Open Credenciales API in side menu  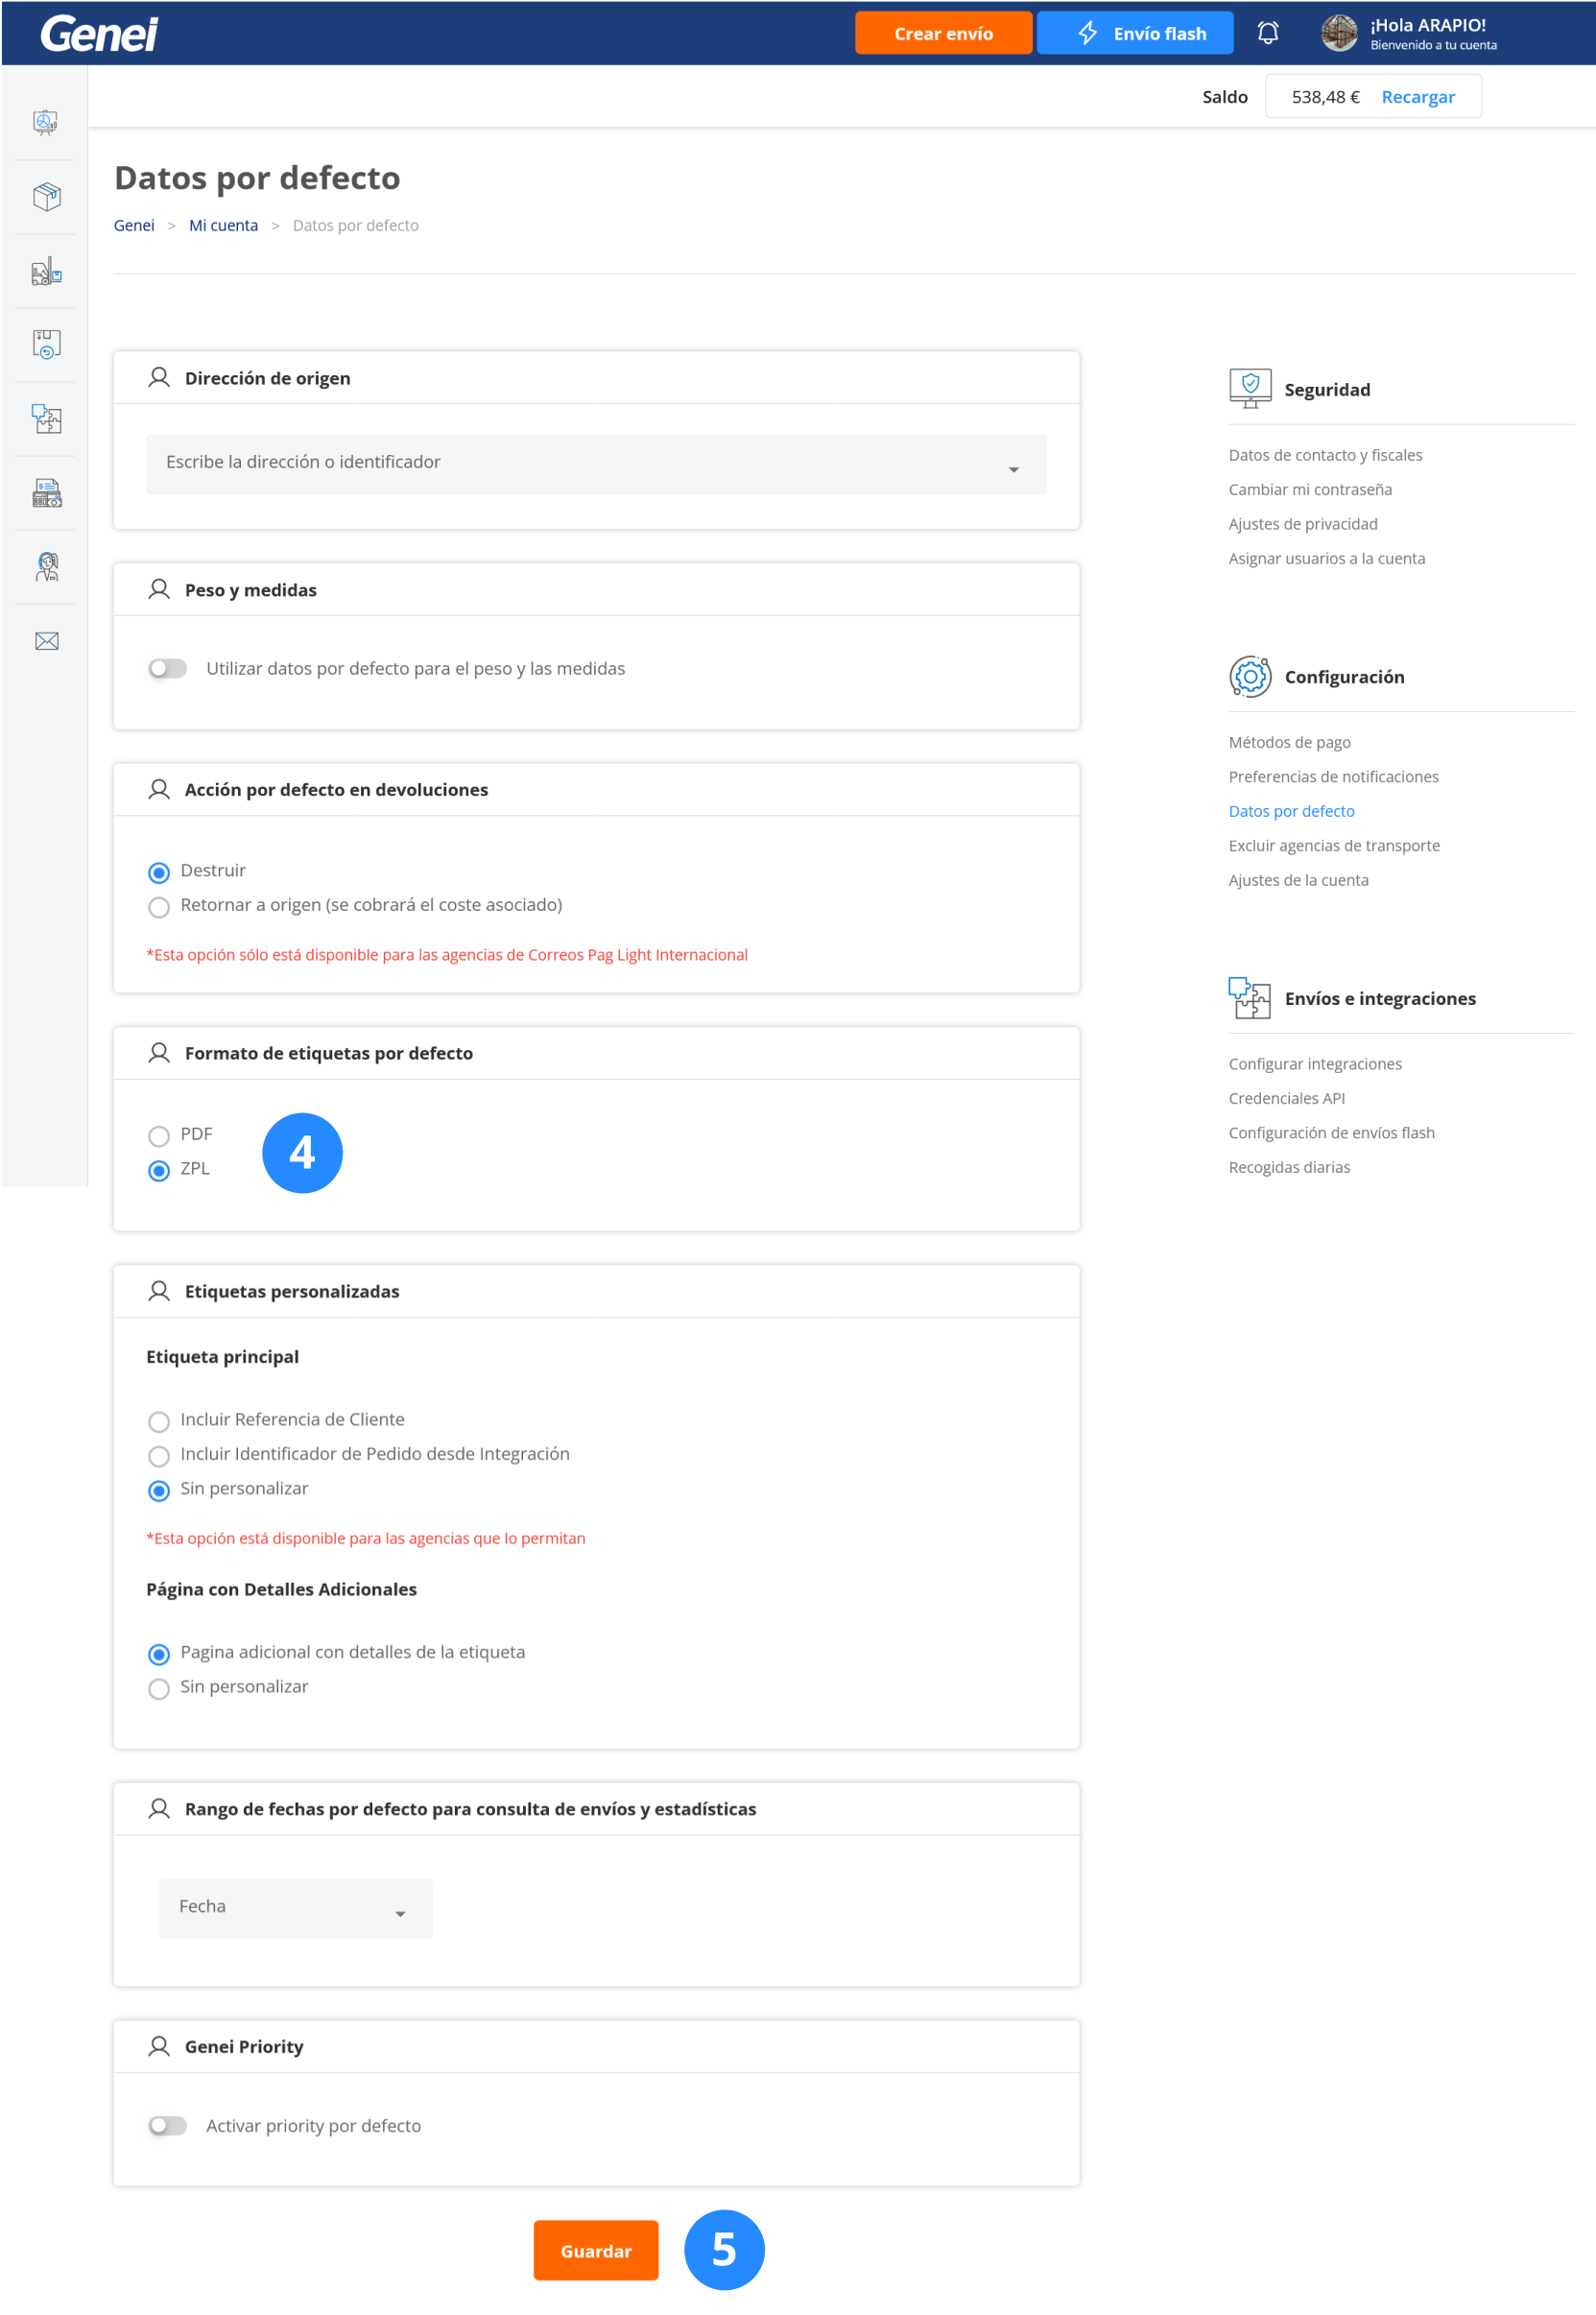coord(1286,1098)
